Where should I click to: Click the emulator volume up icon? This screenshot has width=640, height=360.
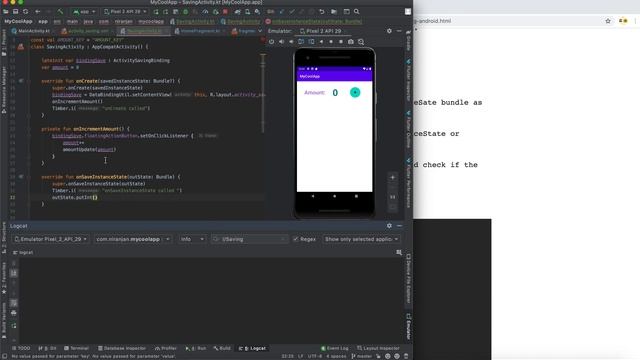point(281,41)
